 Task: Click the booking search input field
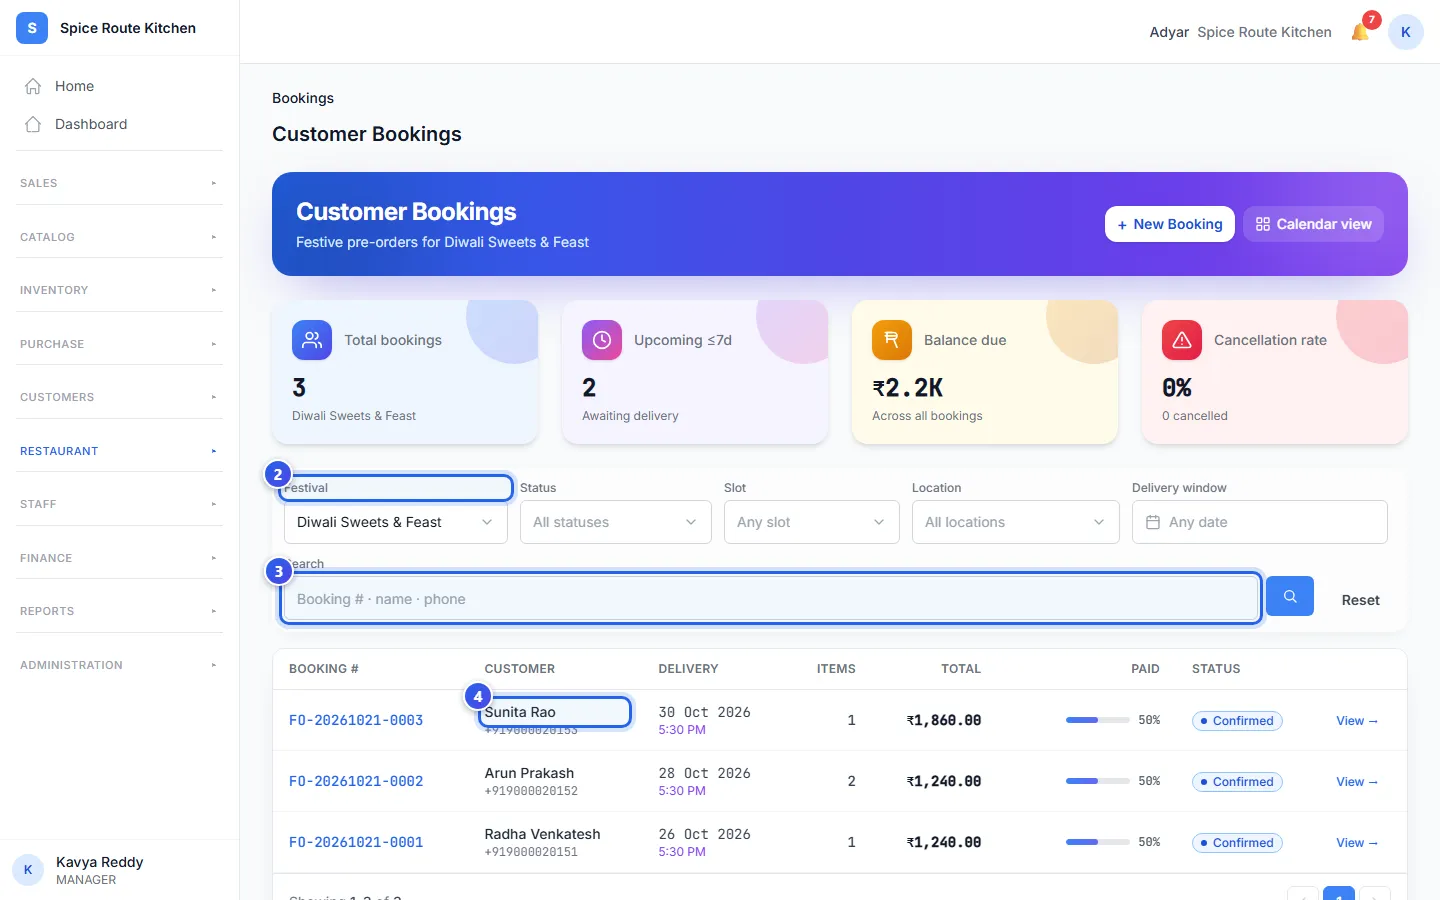[x=770, y=599]
